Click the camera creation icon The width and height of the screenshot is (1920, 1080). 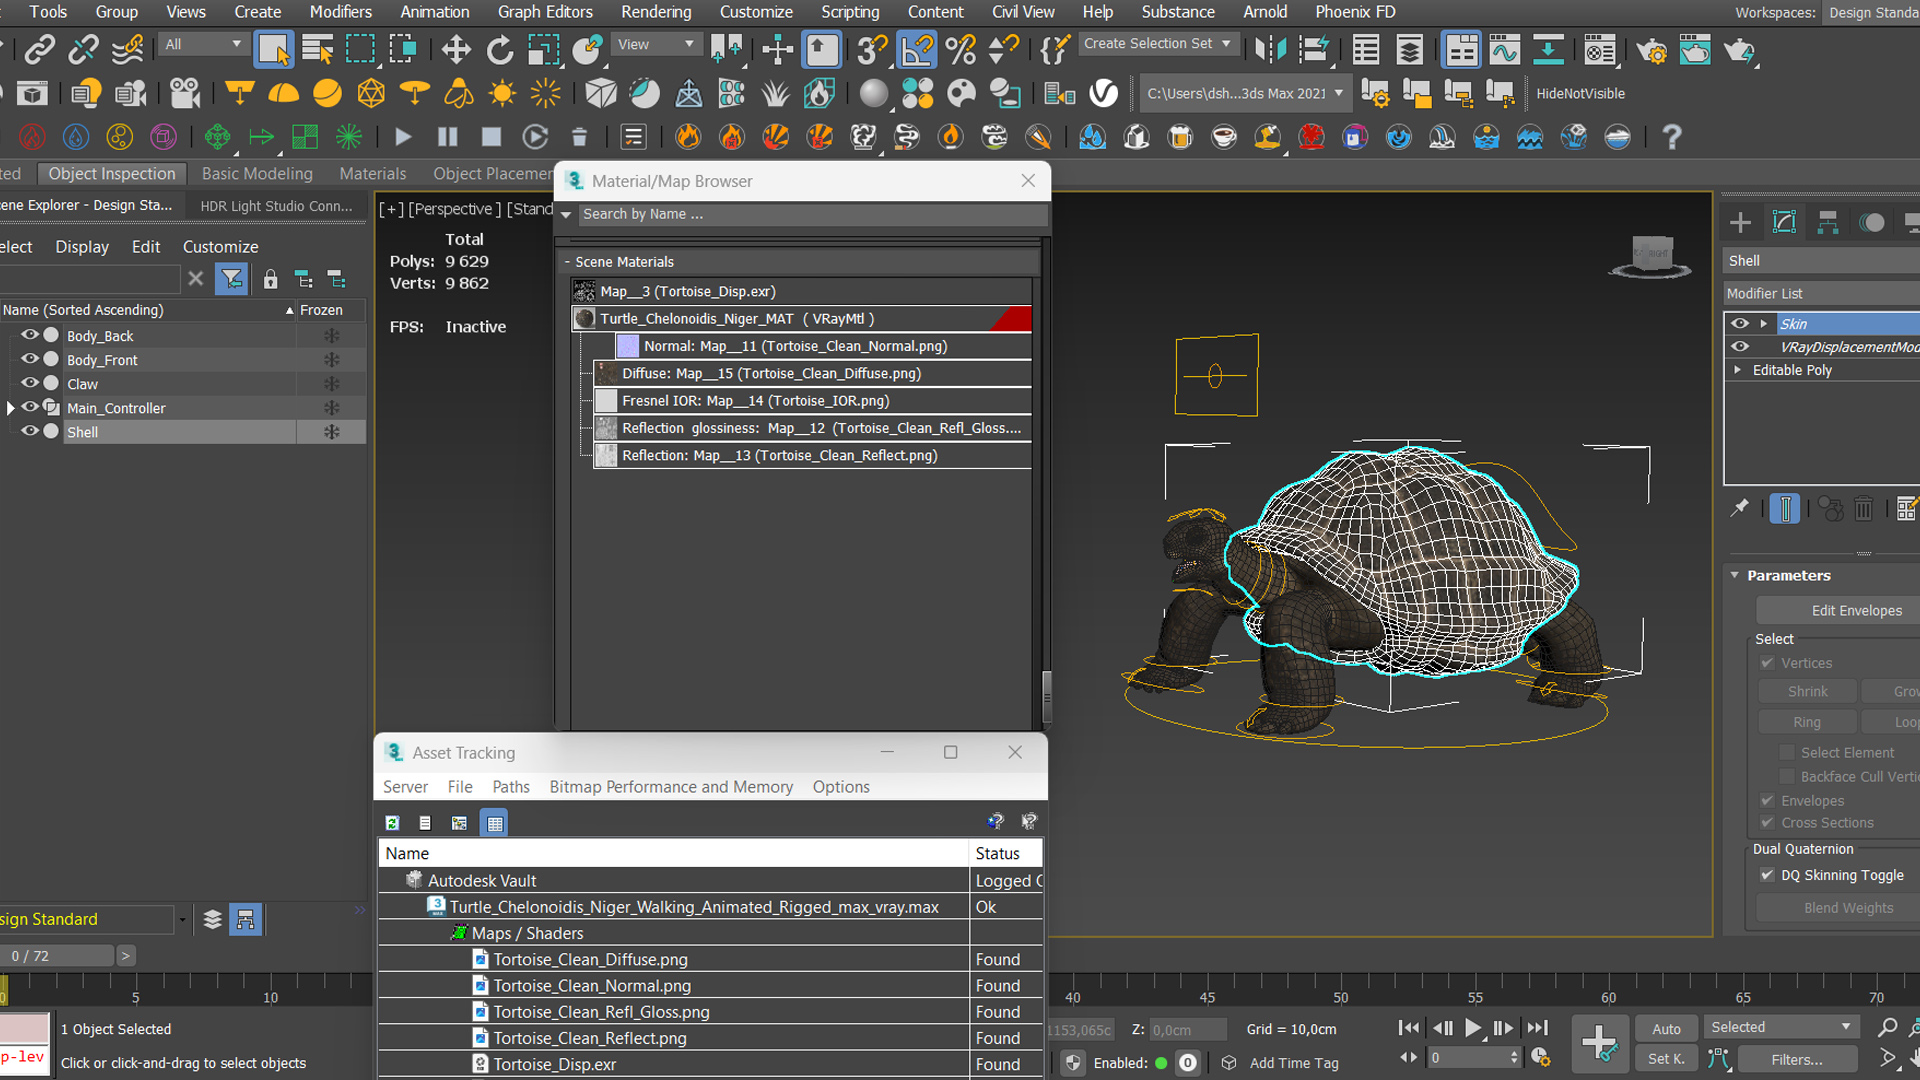point(184,93)
